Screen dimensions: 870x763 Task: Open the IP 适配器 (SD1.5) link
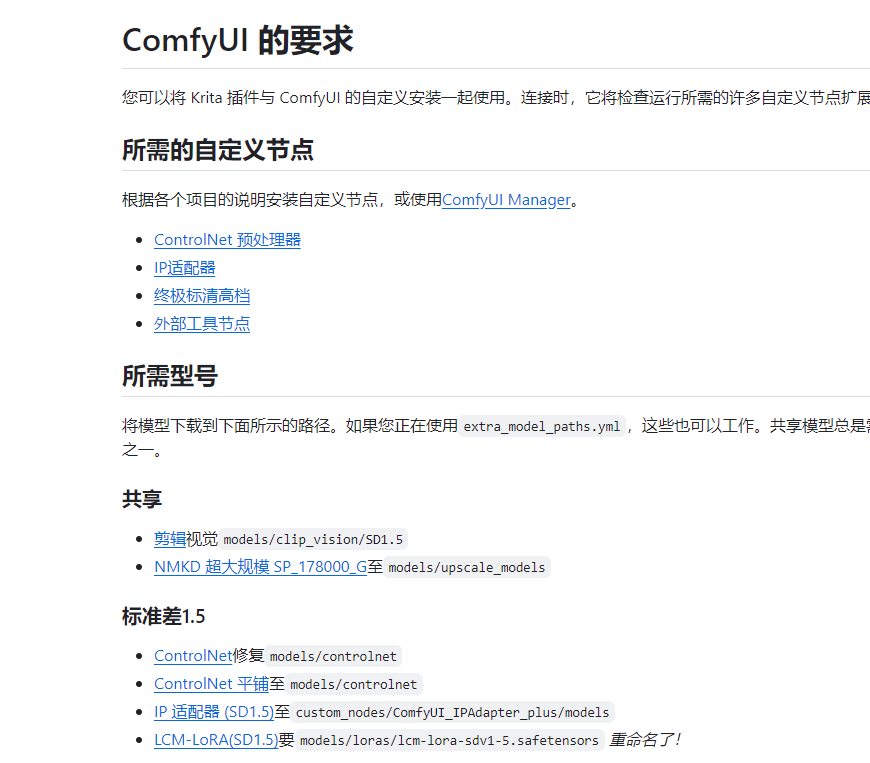214,712
